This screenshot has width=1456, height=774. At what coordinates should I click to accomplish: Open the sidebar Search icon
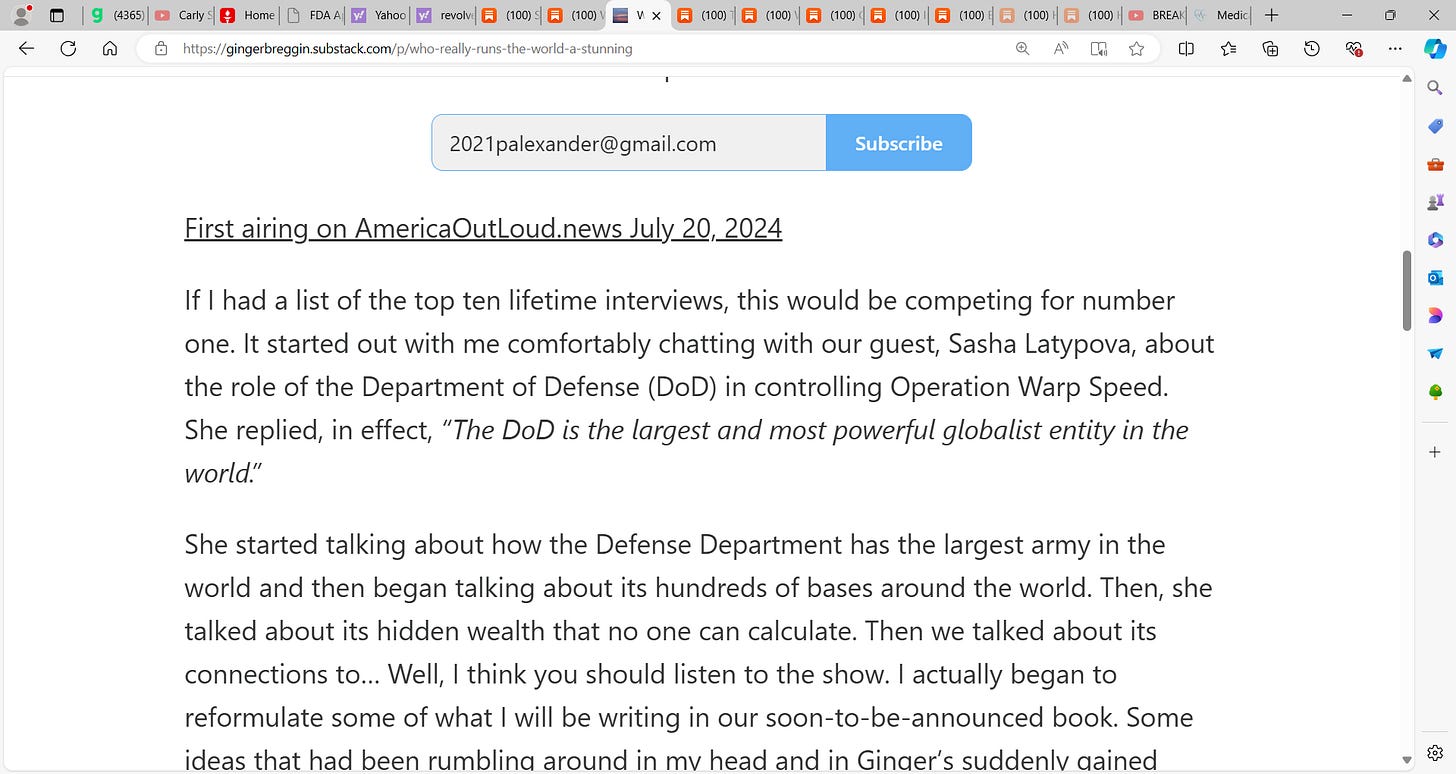(1435, 88)
